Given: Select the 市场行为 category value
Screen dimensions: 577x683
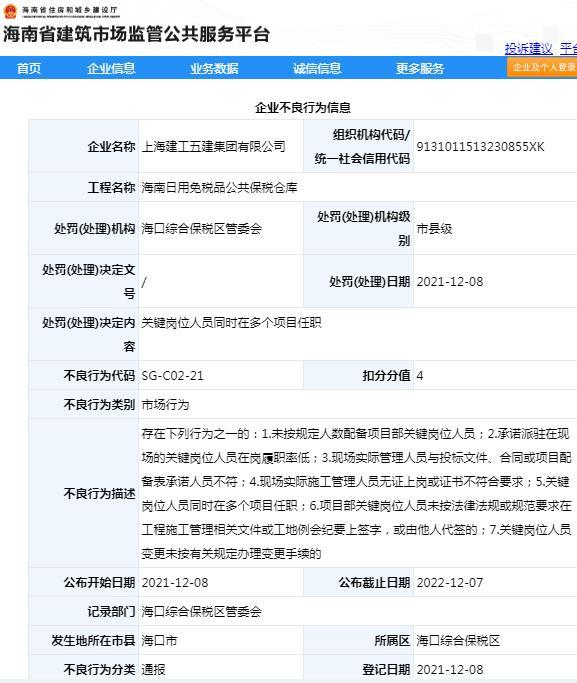Looking at the screenshot, I should pos(165,405).
